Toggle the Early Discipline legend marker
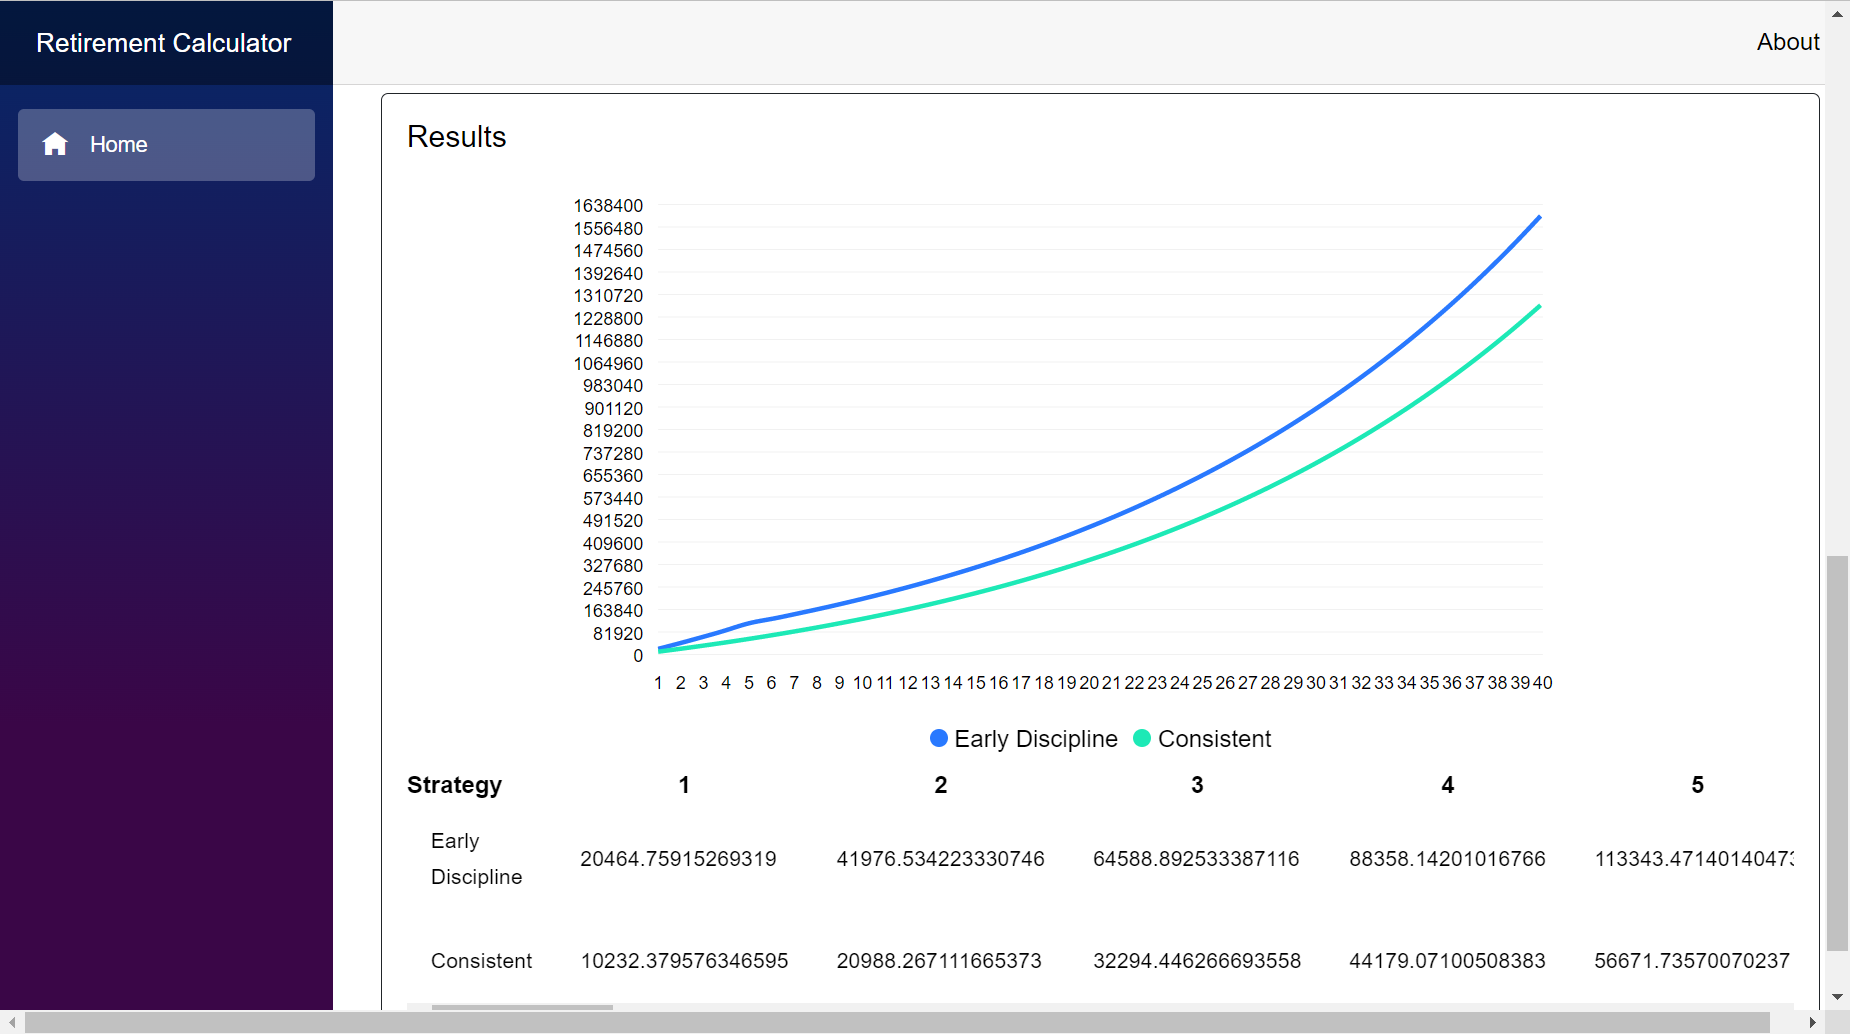Image resolution: width=1850 pixels, height=1034 pixels. pos(939,738)
